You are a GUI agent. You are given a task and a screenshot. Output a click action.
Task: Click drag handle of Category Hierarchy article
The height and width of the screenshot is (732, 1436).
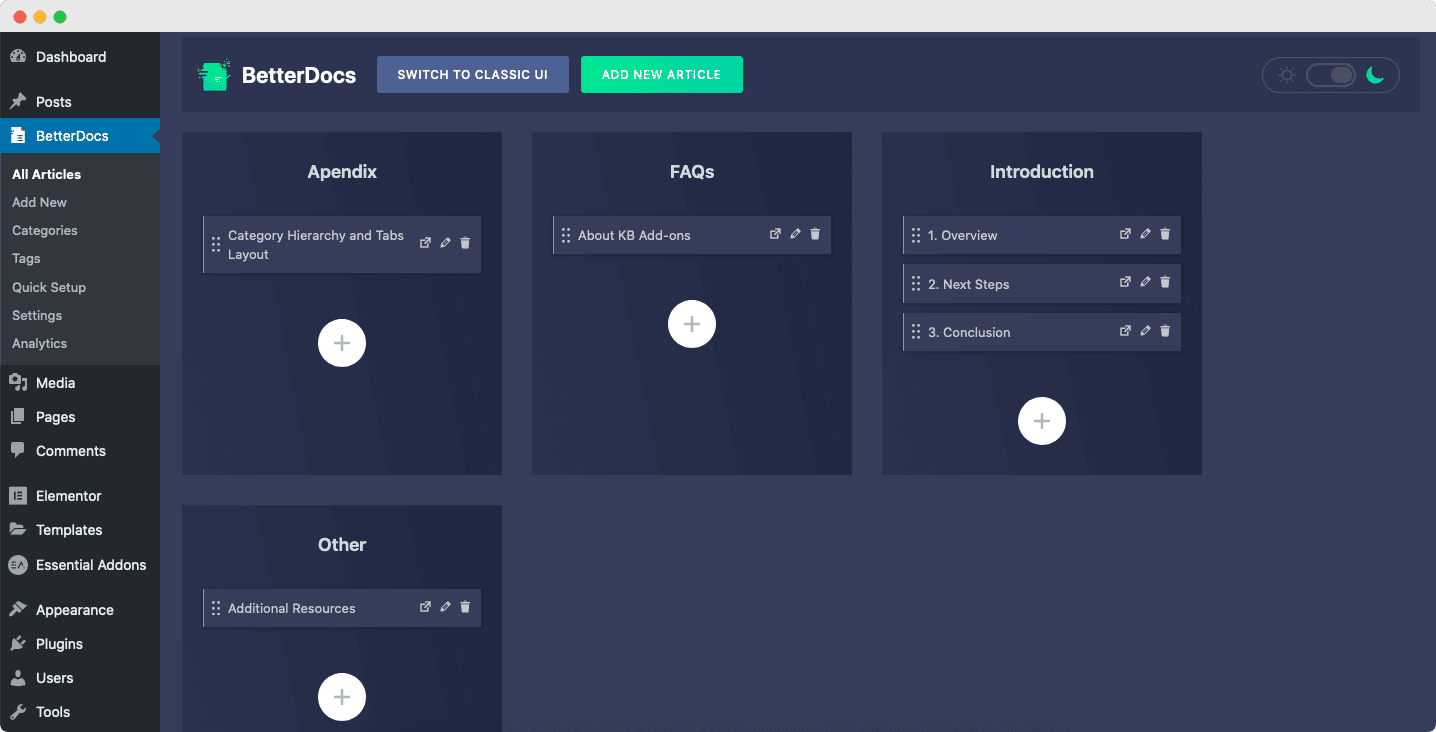click(216, 245)
